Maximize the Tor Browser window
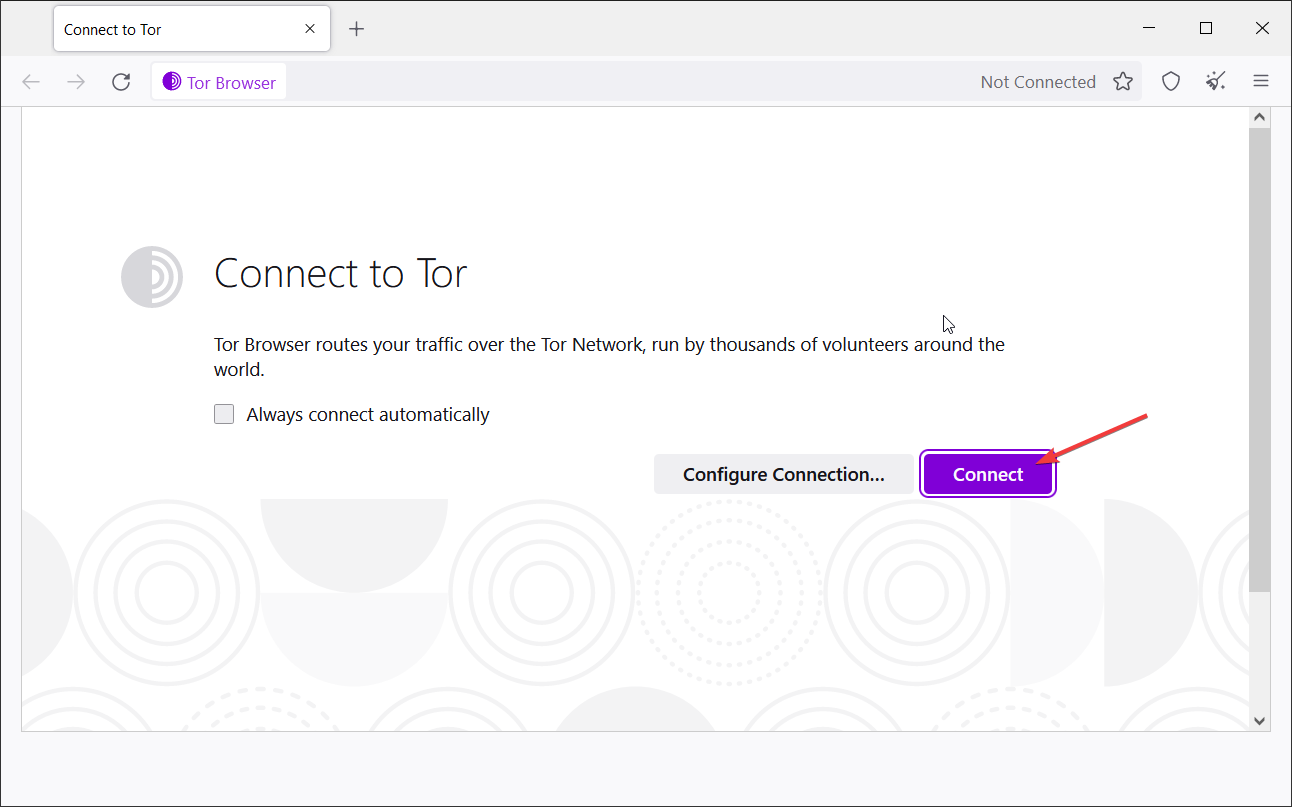Viewport: 1292px width, 807px height. pyautogui.click(x=1206, y=29)
